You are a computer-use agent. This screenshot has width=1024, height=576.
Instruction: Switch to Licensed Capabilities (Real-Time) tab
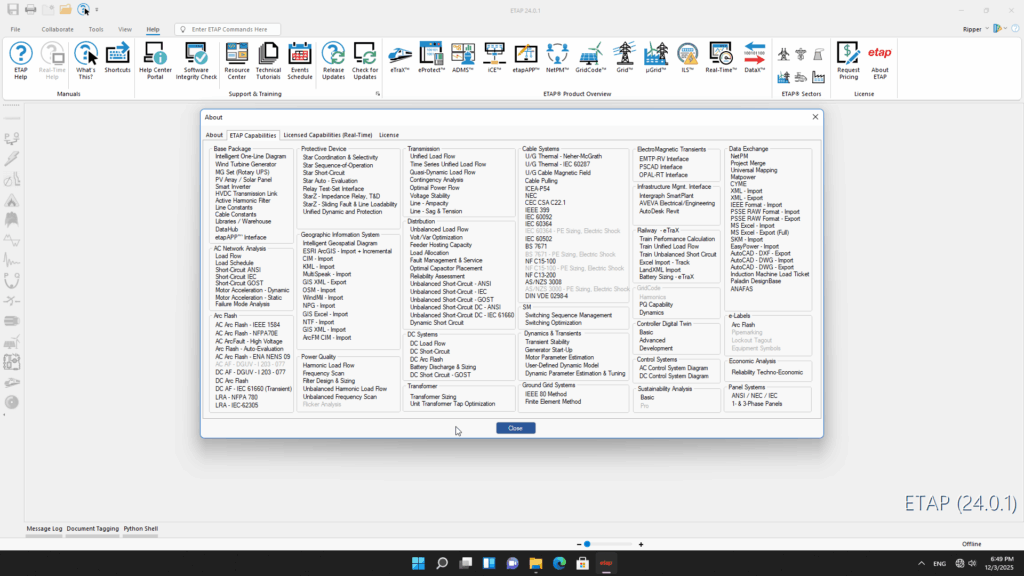click(327, 135)
